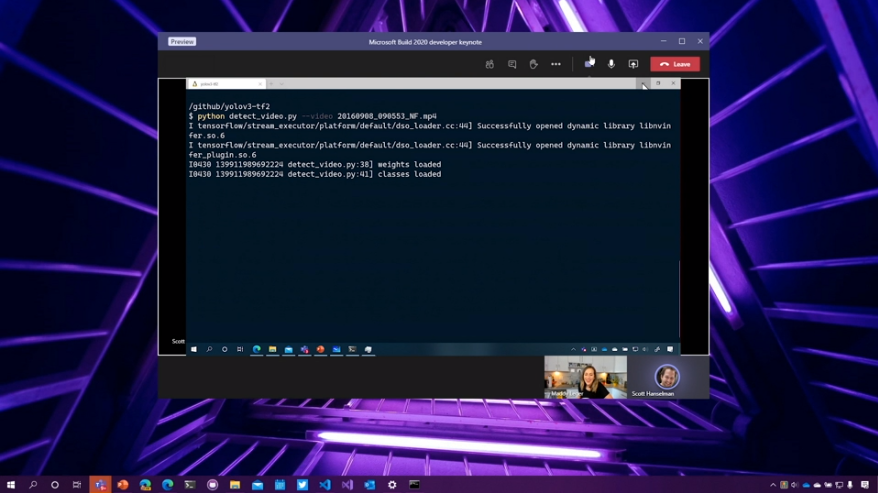Open taskbar Search

(x=32, y=485)
